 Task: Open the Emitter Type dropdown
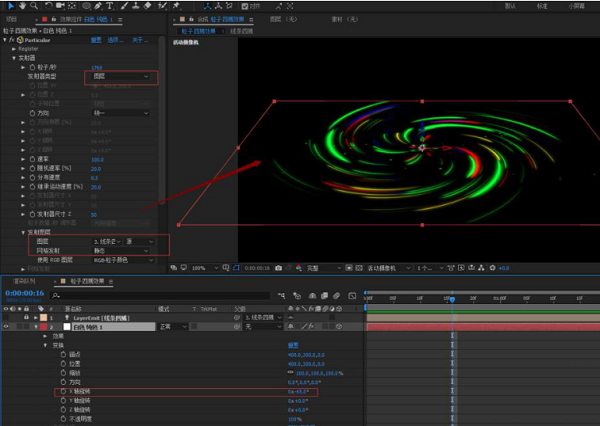click(121, 77)
